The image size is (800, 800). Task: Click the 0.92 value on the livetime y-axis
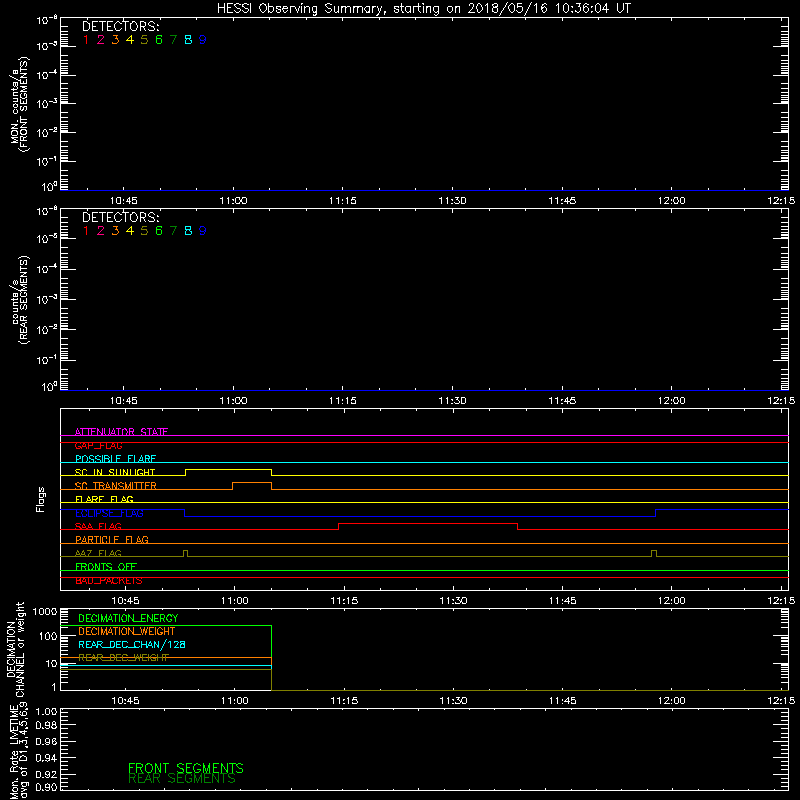(x=46, y=773)
